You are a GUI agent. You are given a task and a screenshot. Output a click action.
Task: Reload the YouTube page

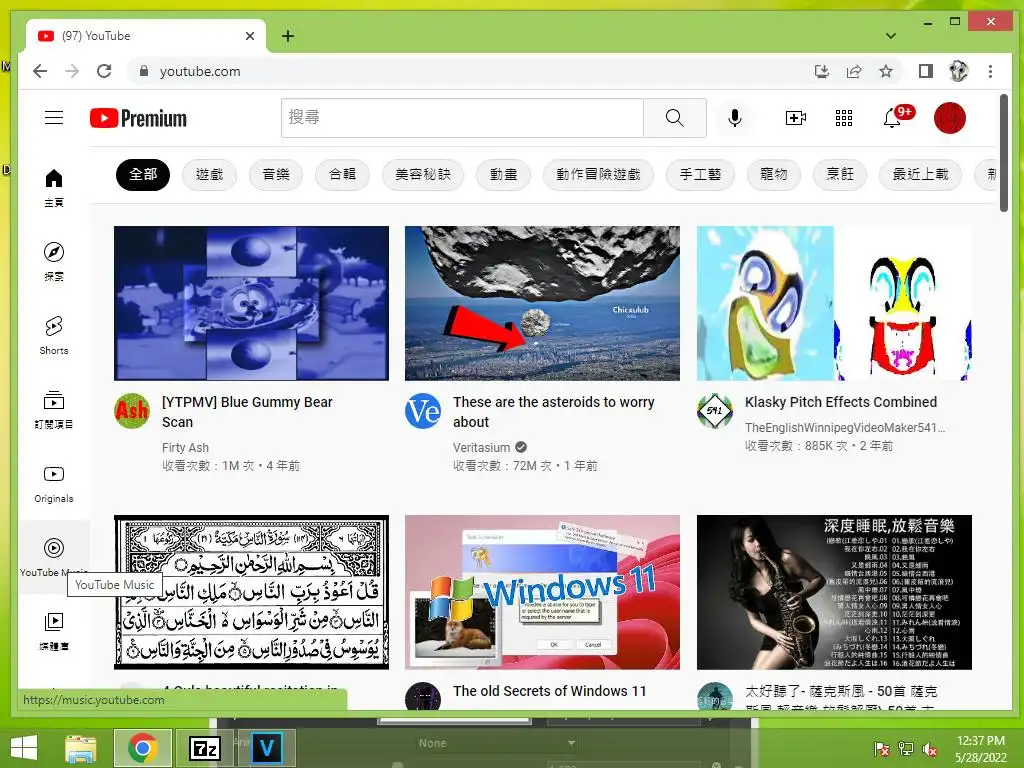104,71
